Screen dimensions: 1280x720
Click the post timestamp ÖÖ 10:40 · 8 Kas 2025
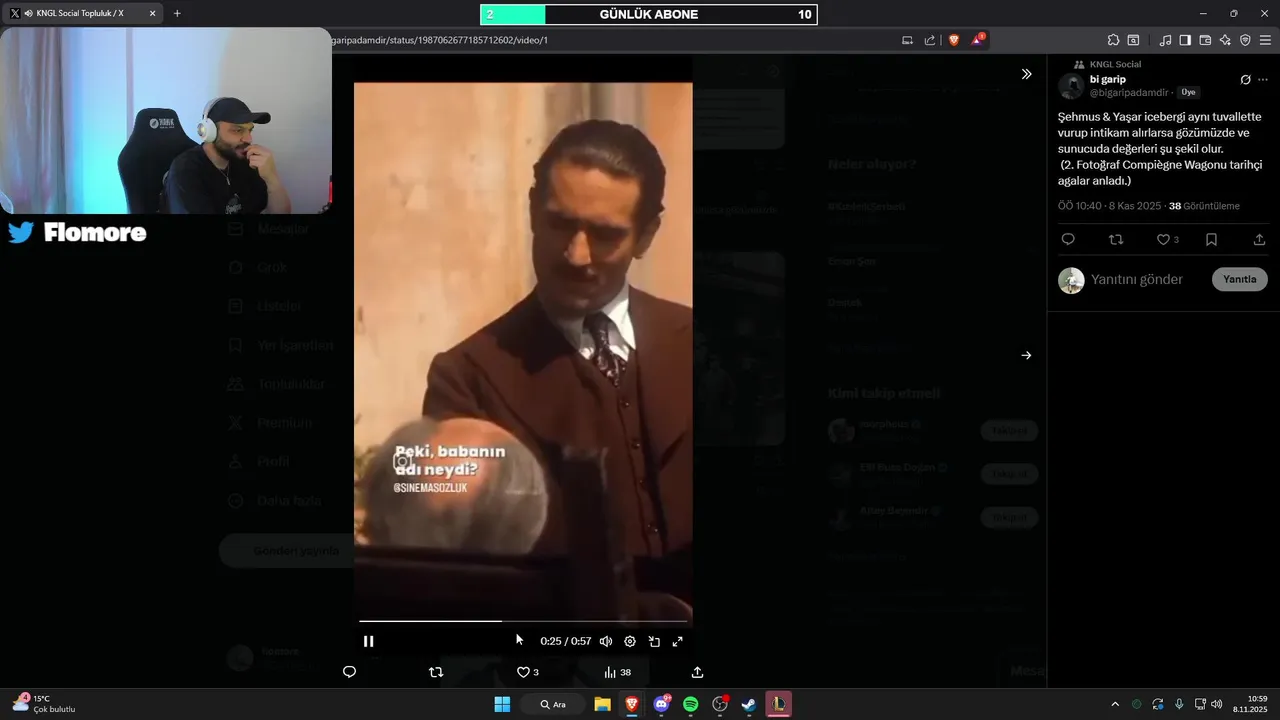click(x=1110, y=206)
